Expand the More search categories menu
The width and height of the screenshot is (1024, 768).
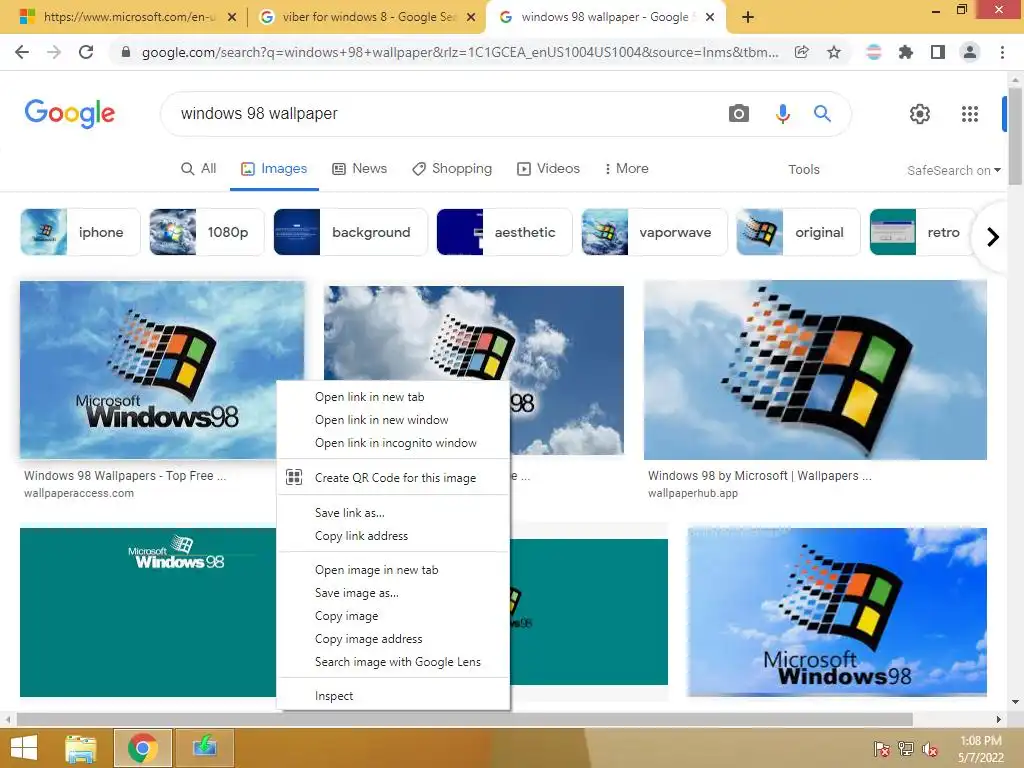click(x=626, y=168)
